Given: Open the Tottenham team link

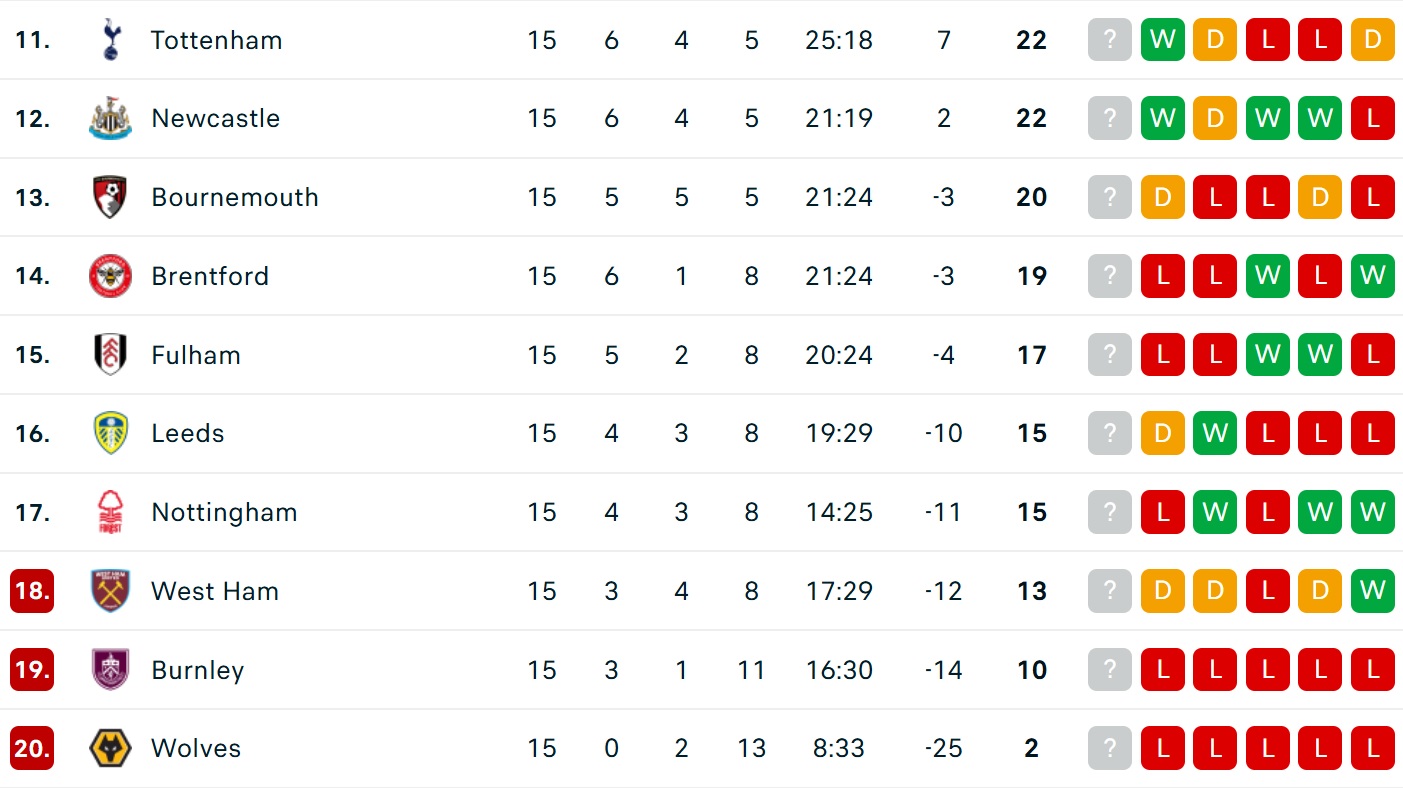Looking at the screenshot, I should point(216,40).
